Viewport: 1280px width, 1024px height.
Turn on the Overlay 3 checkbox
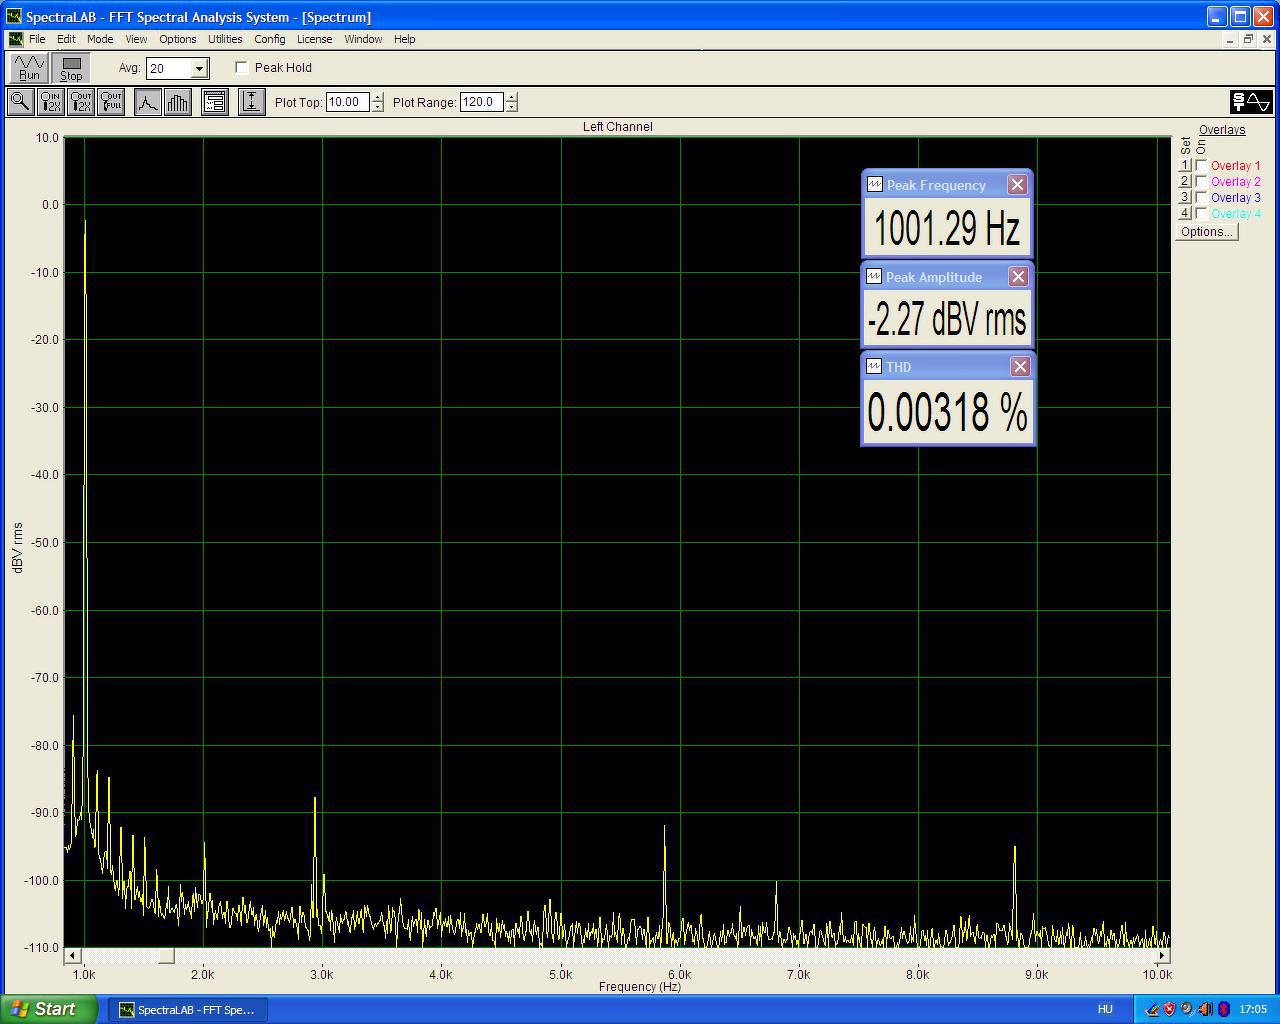pos(1201,198)
